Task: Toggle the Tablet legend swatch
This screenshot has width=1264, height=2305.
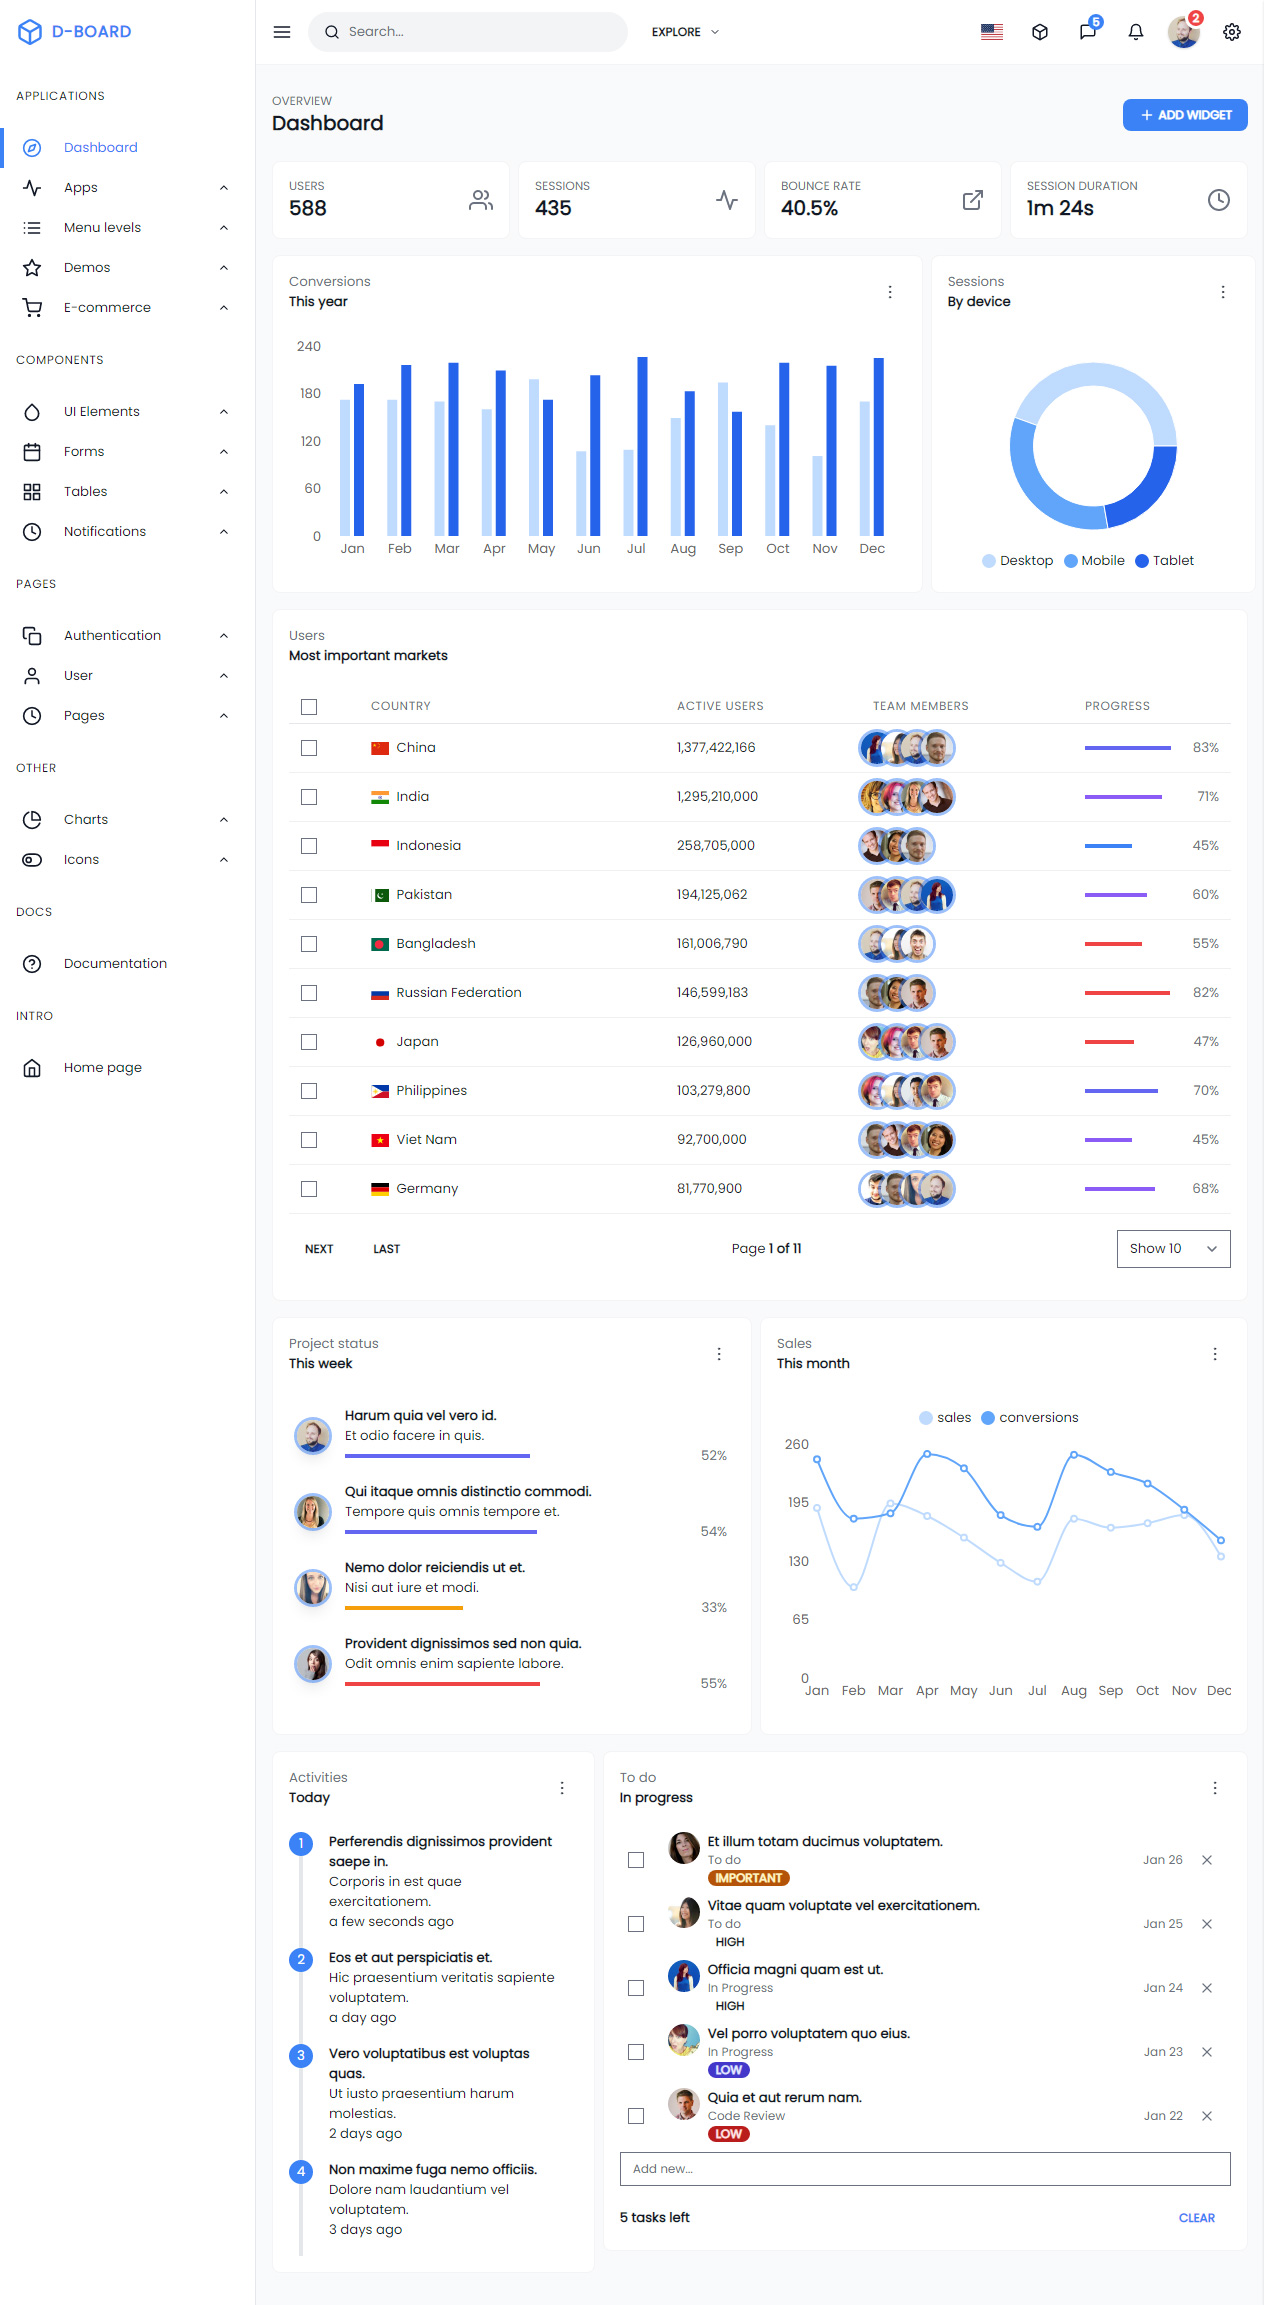Action: pos(1142,561)
